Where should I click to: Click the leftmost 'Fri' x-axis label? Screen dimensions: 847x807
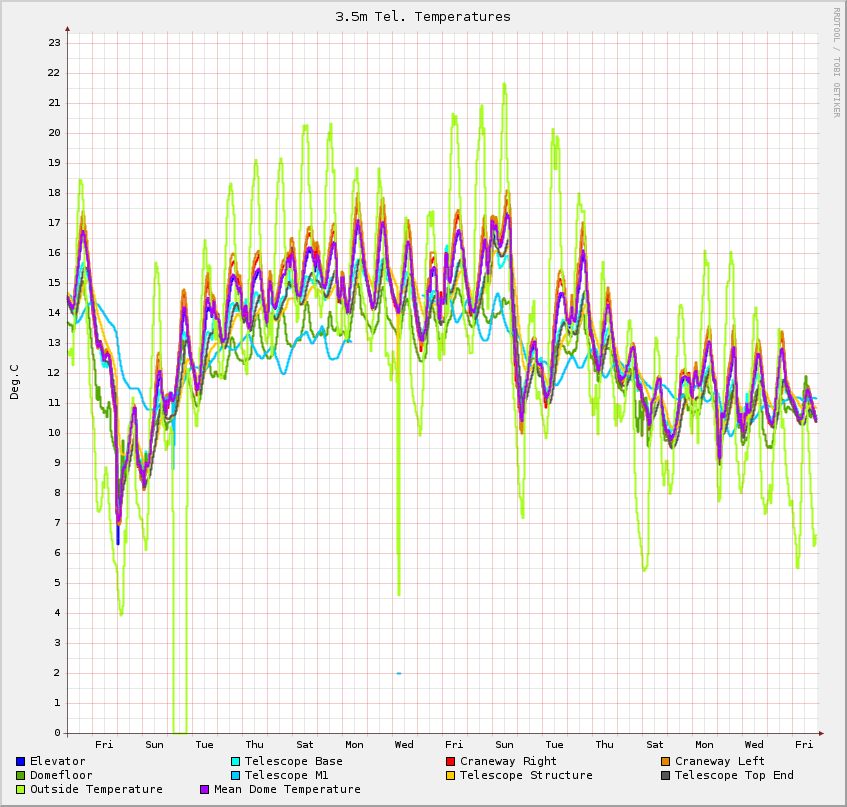click(104, 745)
